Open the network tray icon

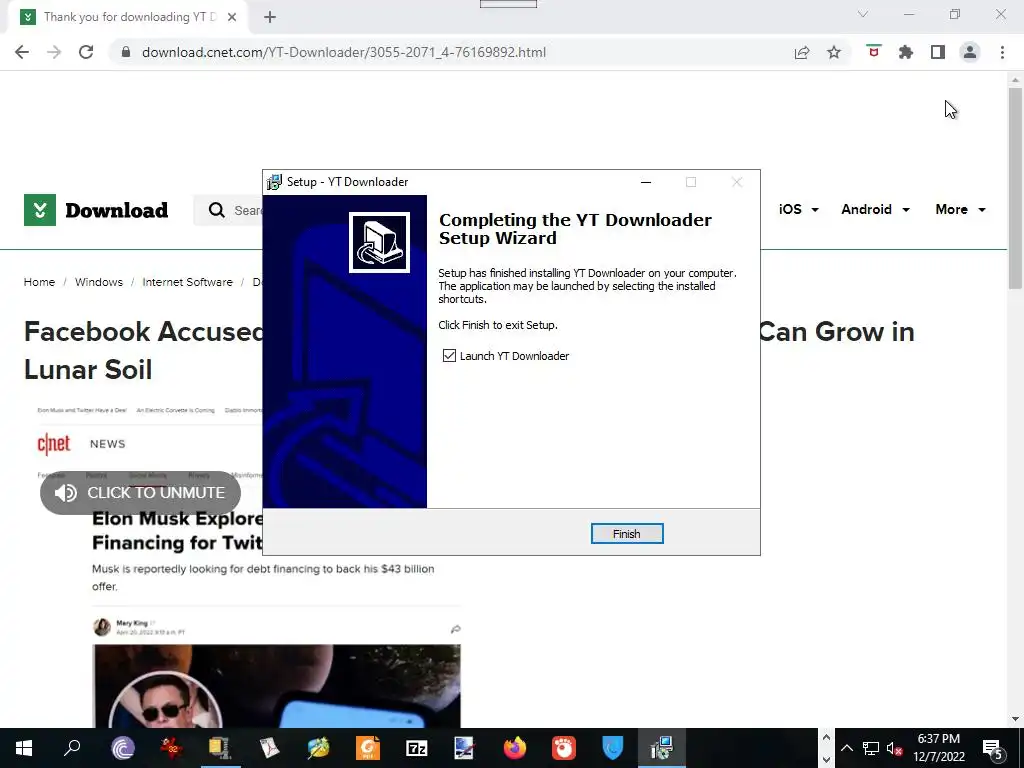pyautogui.click(x=871, y=748)
